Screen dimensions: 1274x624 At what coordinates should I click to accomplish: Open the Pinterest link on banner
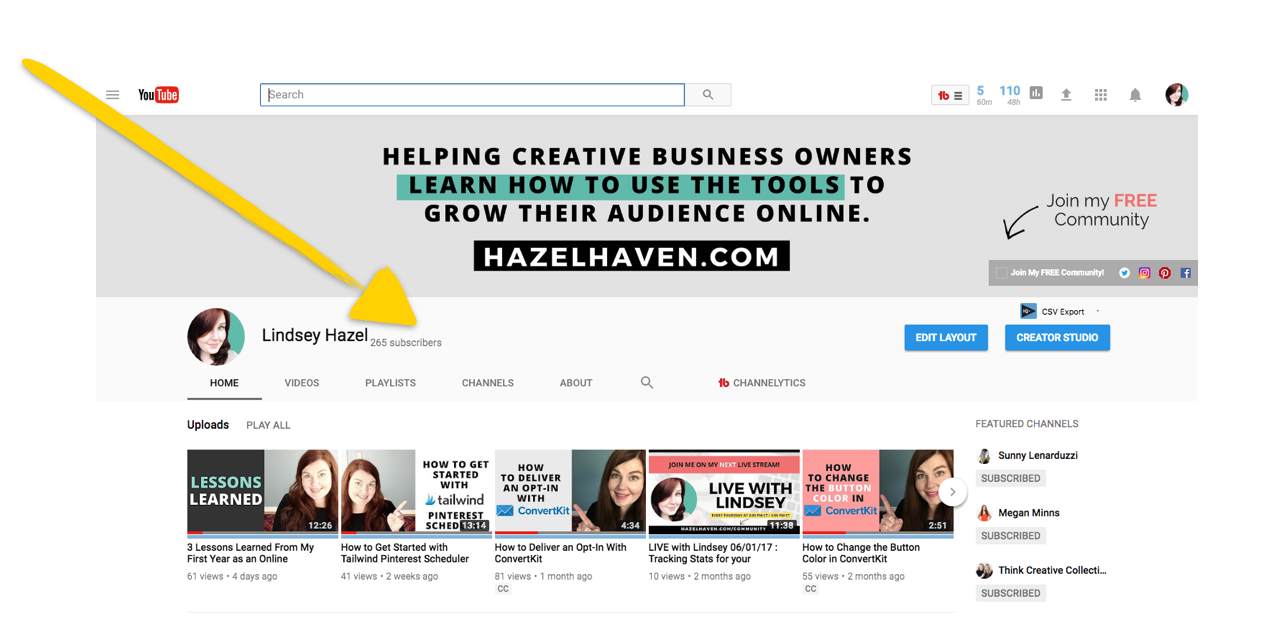[x=1165, y=273]
